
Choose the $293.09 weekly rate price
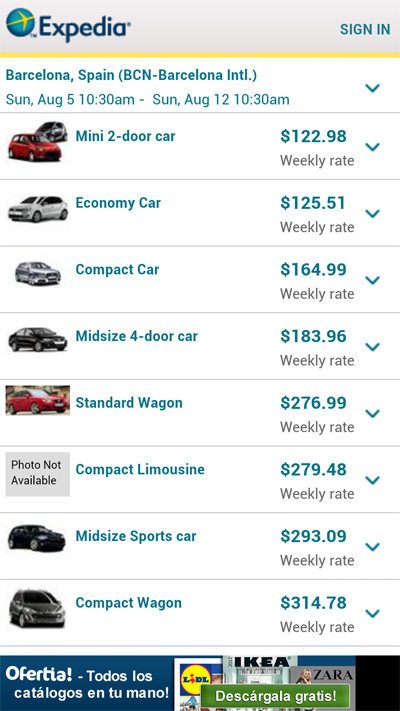pos(313,536)
